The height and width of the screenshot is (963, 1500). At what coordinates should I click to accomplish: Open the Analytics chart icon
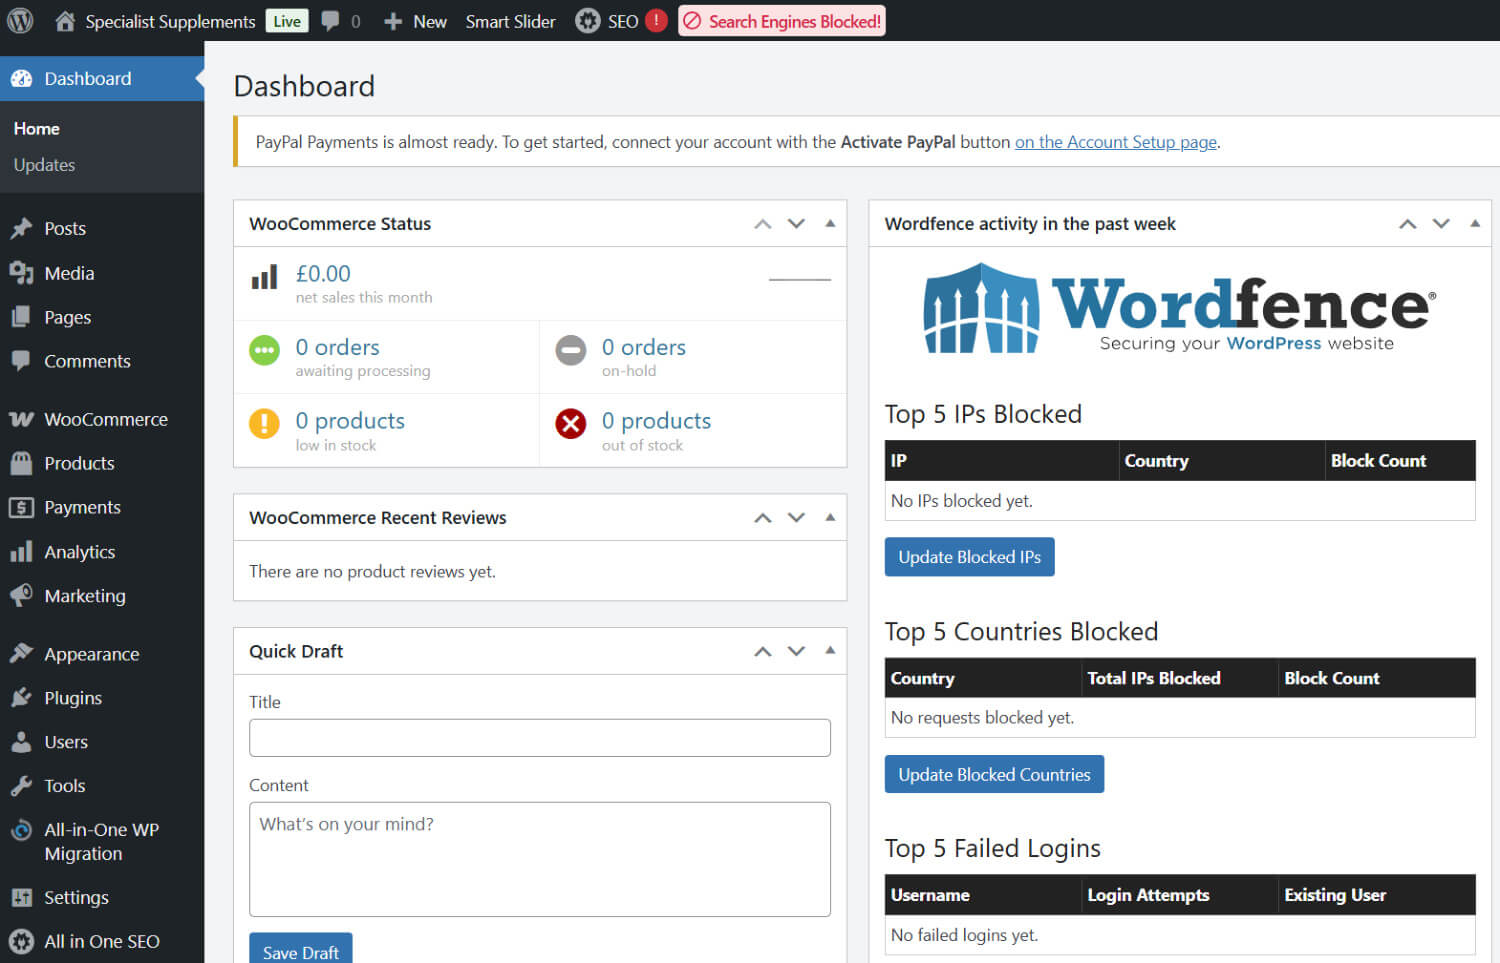click(x=22, y=551)
